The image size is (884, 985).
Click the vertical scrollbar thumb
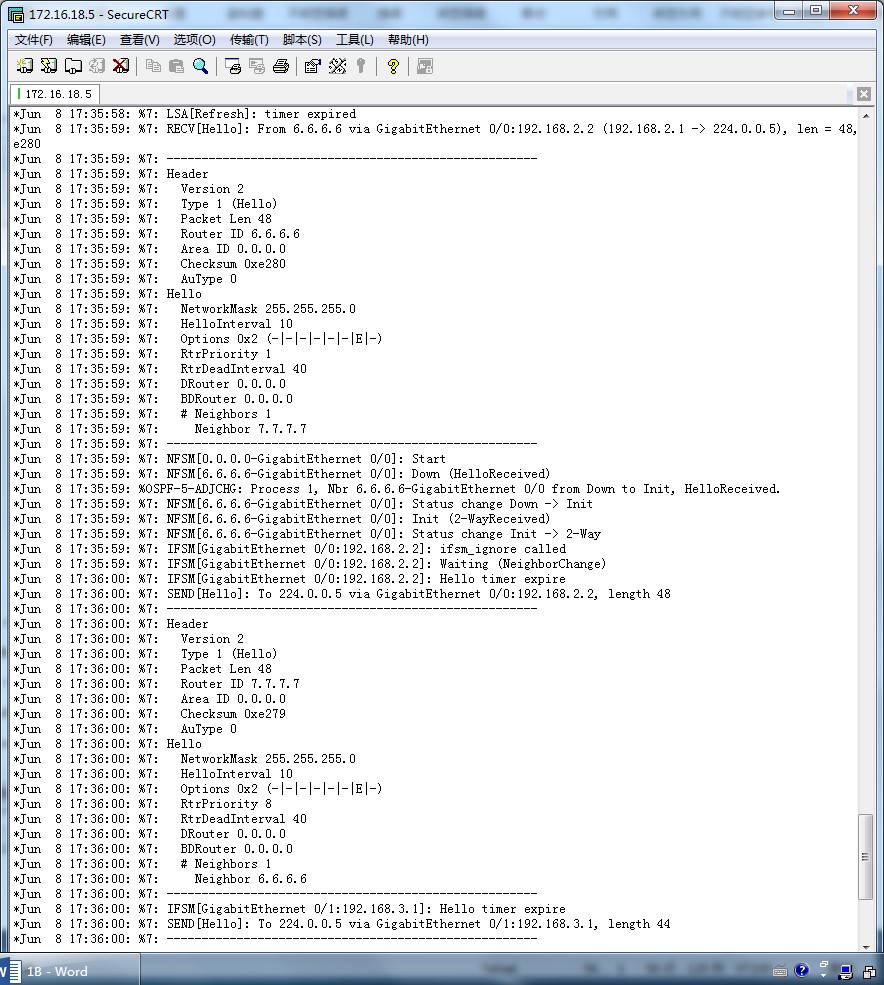pos(866,856)
